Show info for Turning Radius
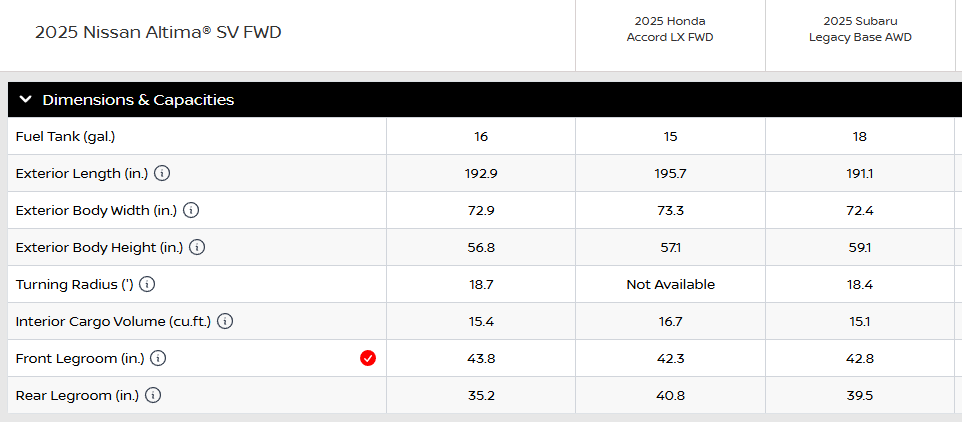This screenshot has height=422, width=962. click(147, 284)
